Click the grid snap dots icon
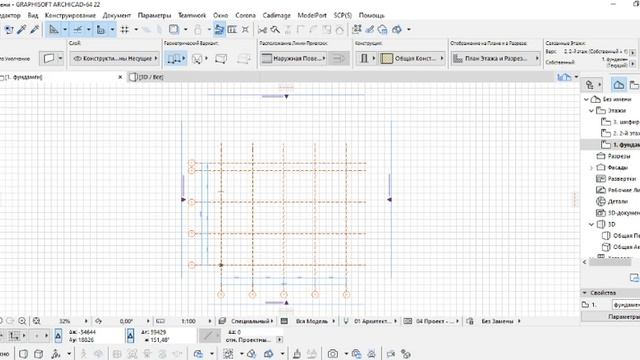This screenshot has height=360, width=640. click(125, 29)
